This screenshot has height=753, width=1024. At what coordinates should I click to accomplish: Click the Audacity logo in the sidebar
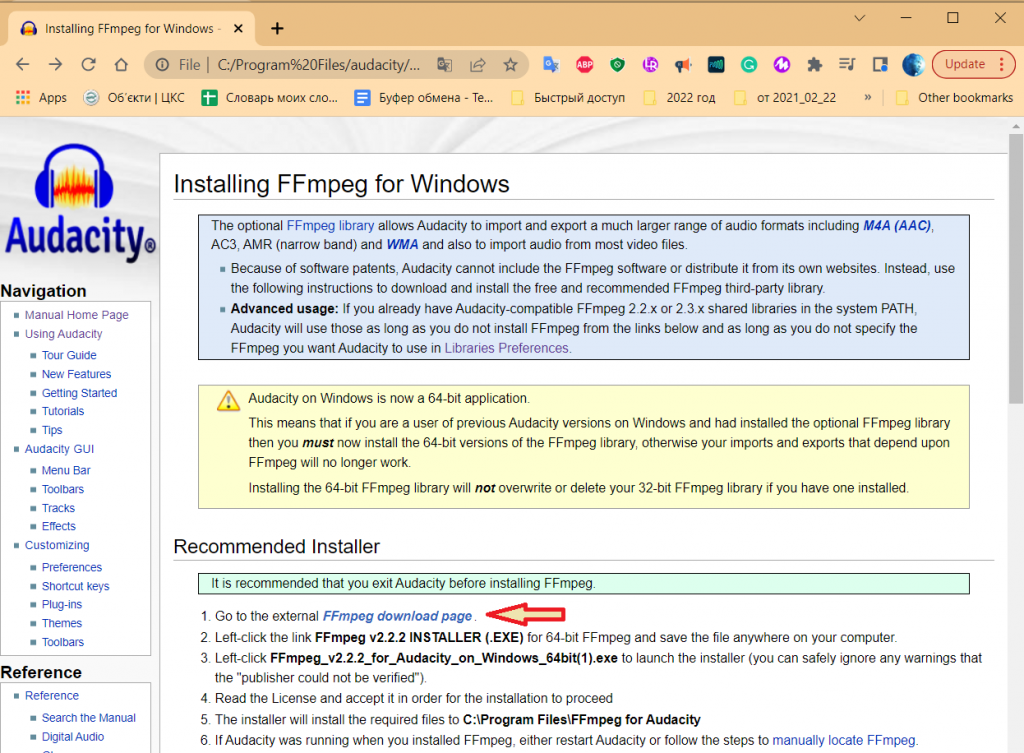(x=80, y=202)
